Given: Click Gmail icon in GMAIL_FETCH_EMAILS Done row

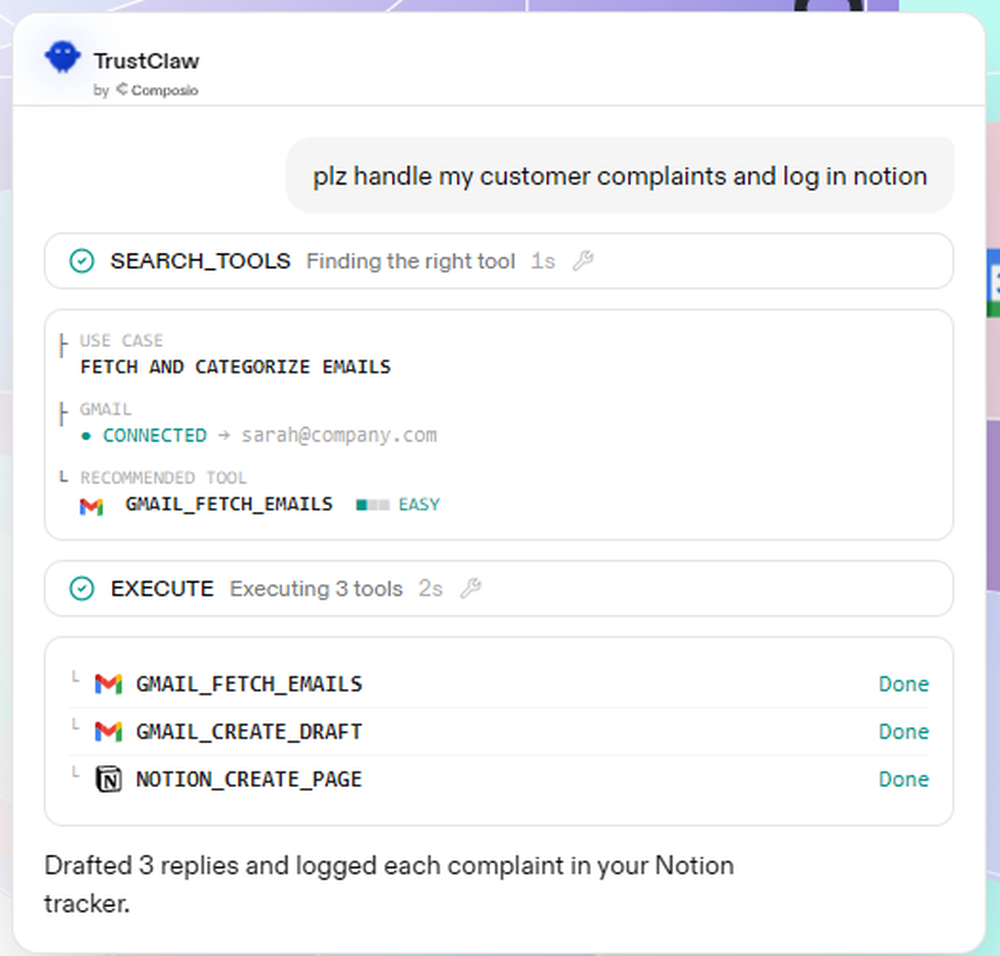Looking at the screenshot, I should [108, 684].
